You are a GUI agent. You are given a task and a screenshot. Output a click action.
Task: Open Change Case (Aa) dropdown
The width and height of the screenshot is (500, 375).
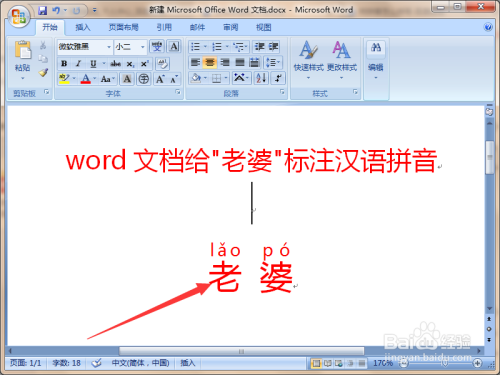point(108,79)
